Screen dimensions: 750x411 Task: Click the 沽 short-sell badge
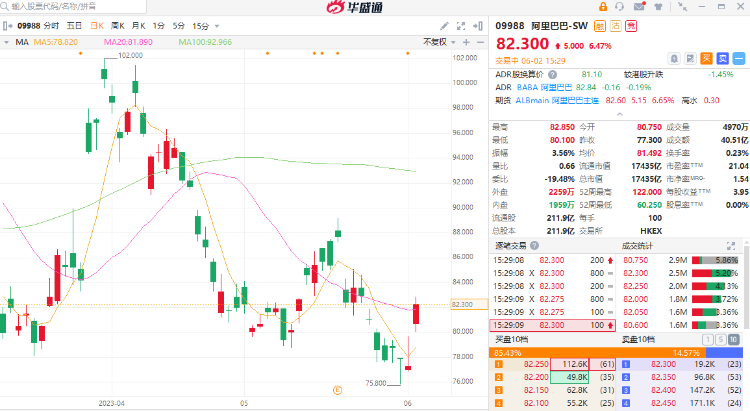tap(616, 26)
